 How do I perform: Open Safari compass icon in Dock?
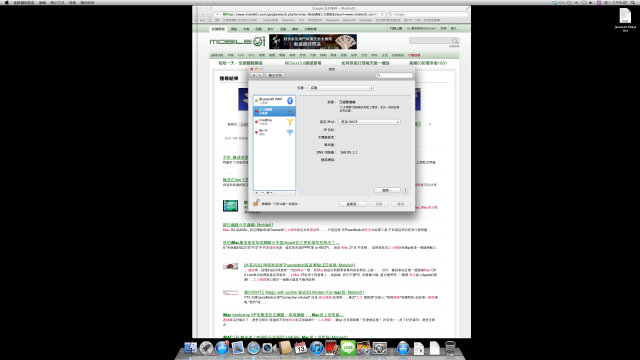[253, 348]
